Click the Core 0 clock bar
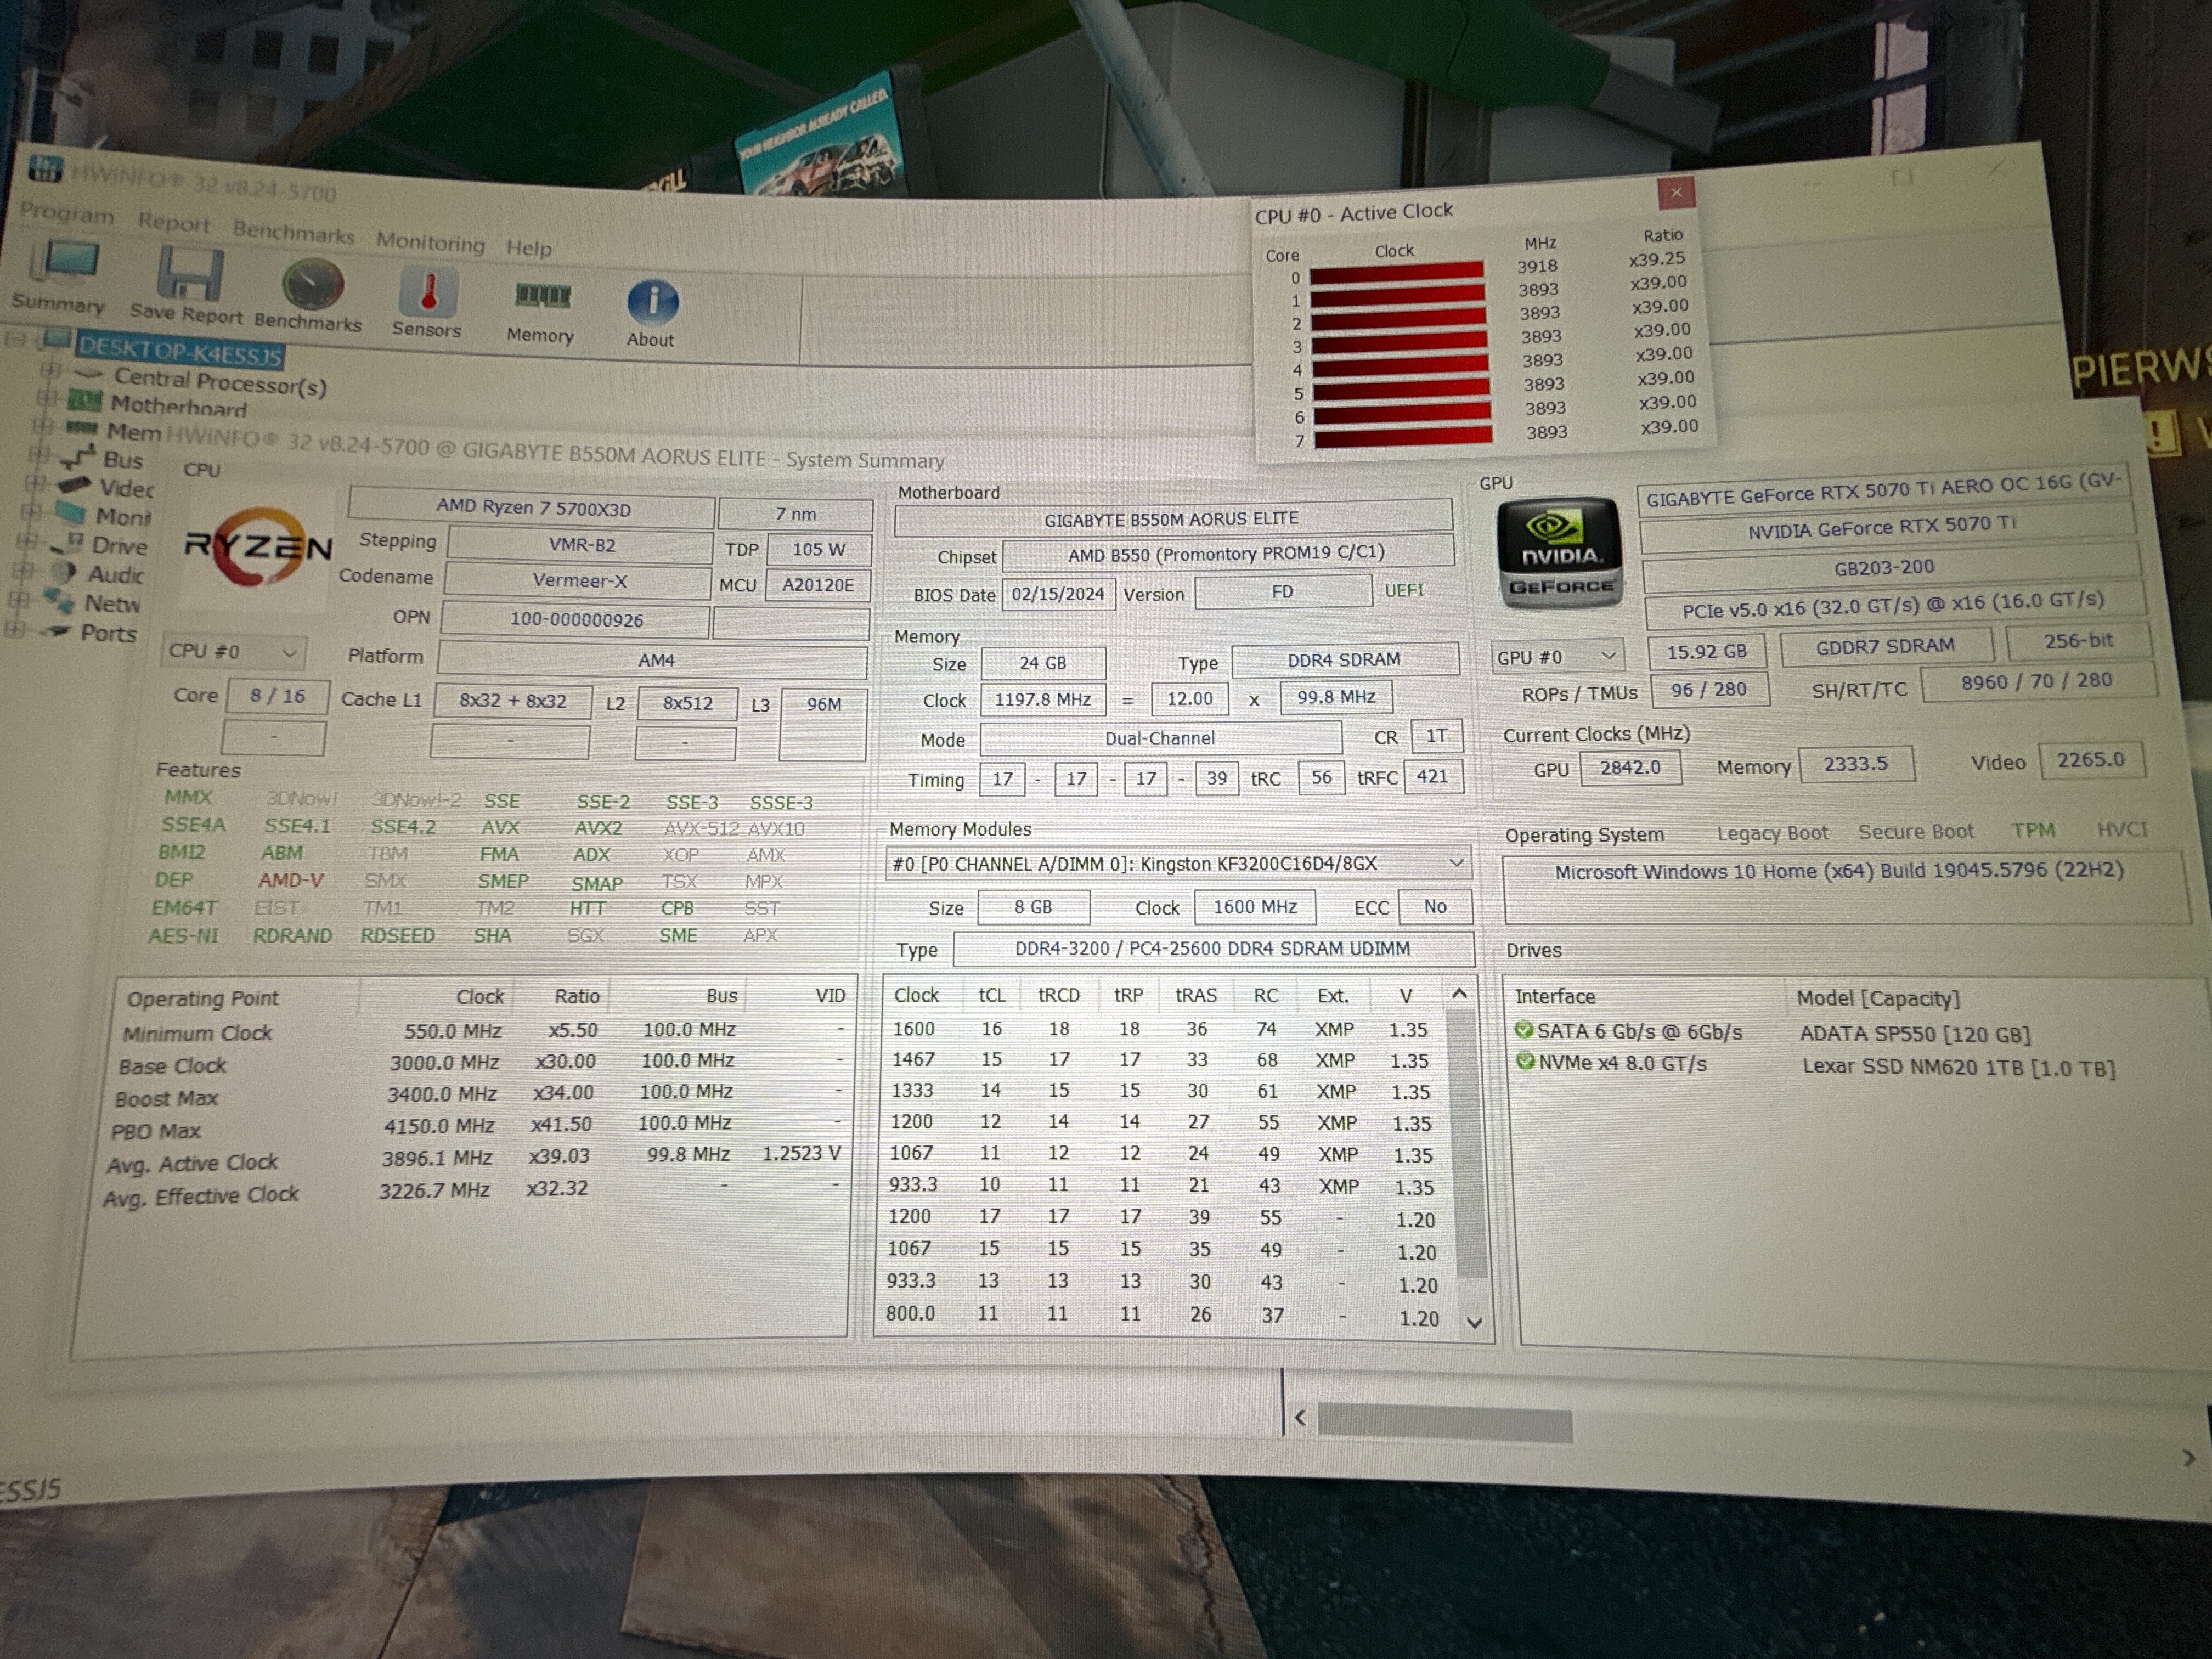Screen dimensions: 2212x1659 click(1397, 273)
